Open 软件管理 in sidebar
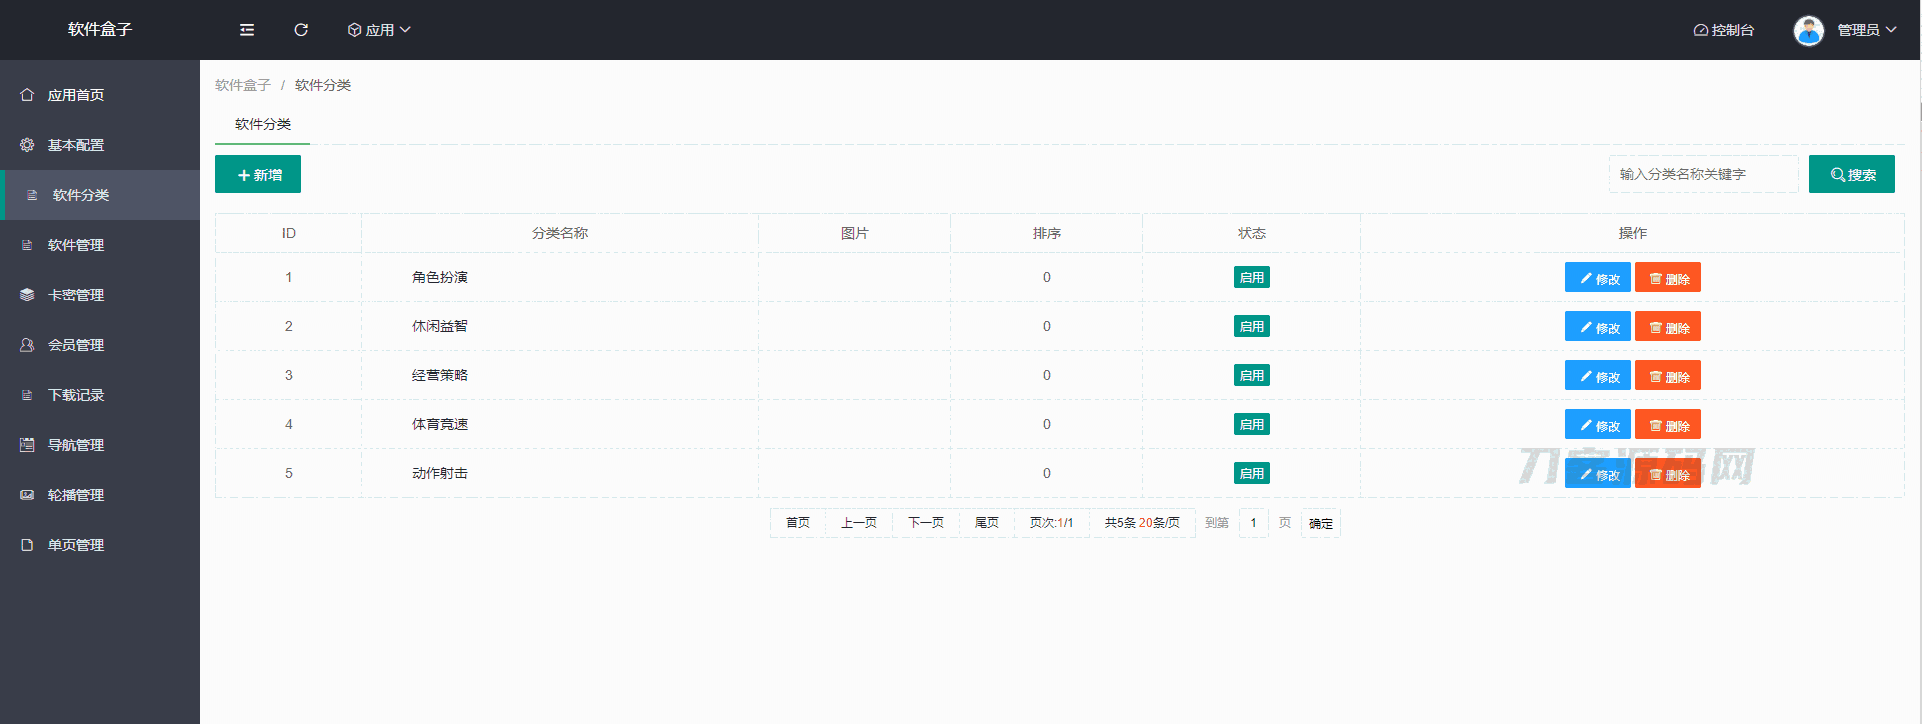Screen dimensions: 1922x724 coord(100,245)
